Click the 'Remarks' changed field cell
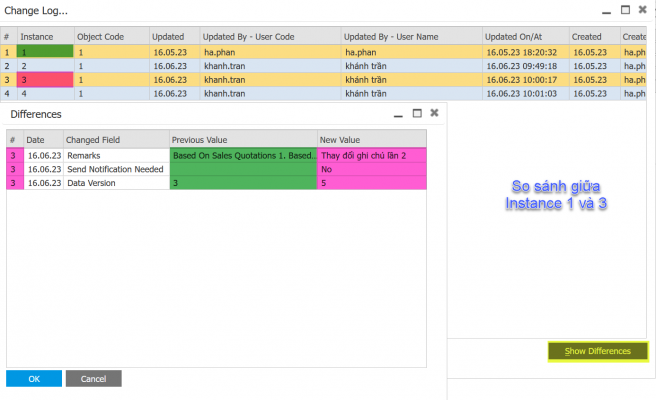Screen dimensions: 656x400 116,155
